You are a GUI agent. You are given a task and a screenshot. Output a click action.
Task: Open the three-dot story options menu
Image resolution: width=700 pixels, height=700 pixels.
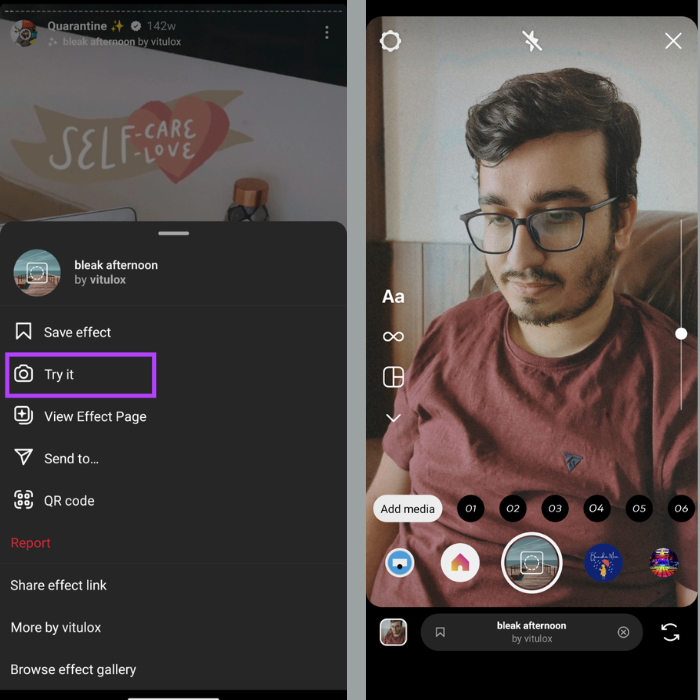click(x=327, y=32)
